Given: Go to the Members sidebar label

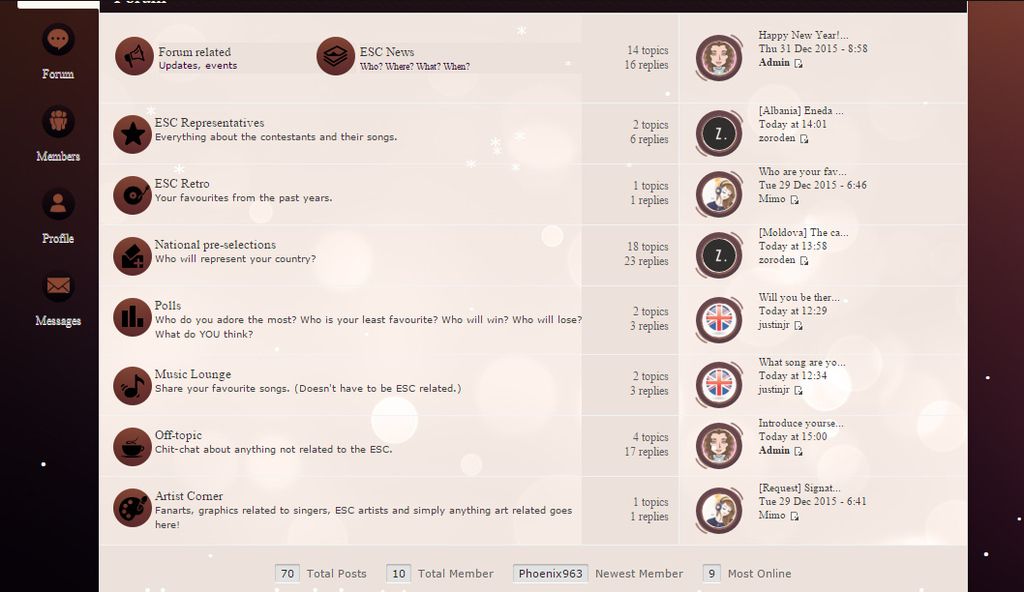Looking at the screenshot, I should coord(58,156).
